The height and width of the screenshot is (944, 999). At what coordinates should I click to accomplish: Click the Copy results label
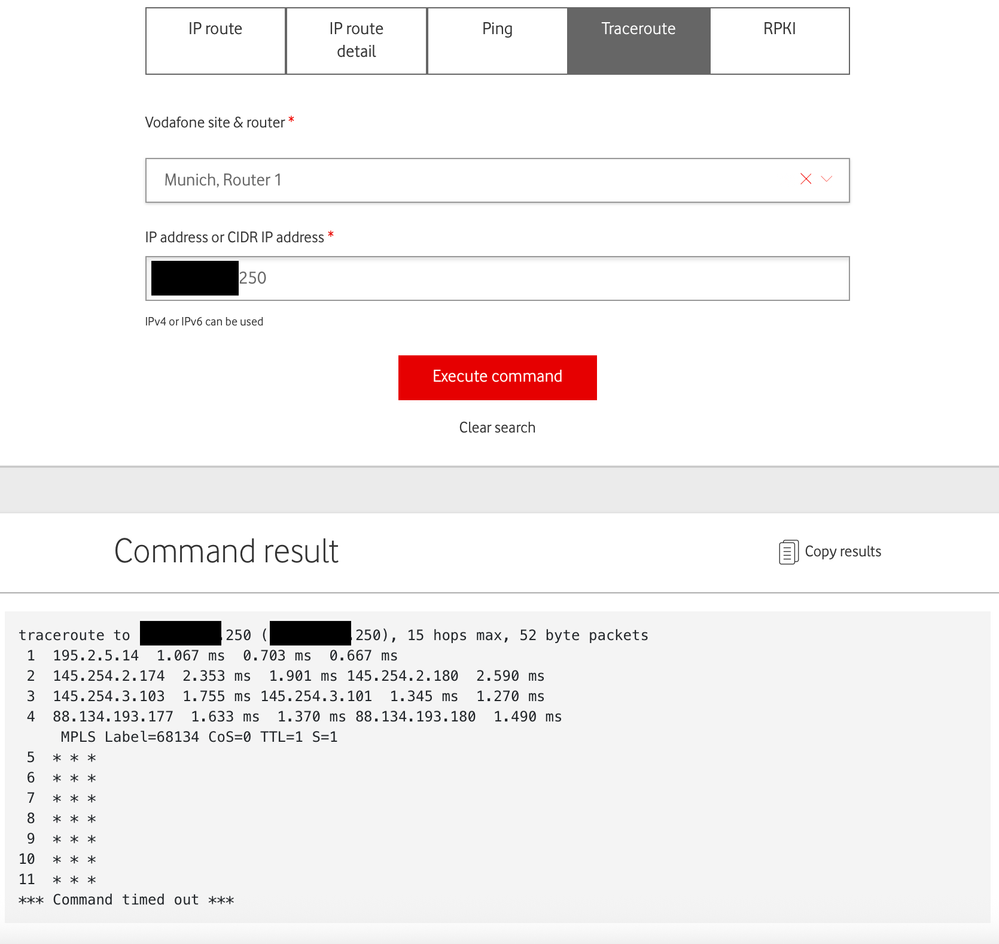pyautogui.click(x=843, y=552)
